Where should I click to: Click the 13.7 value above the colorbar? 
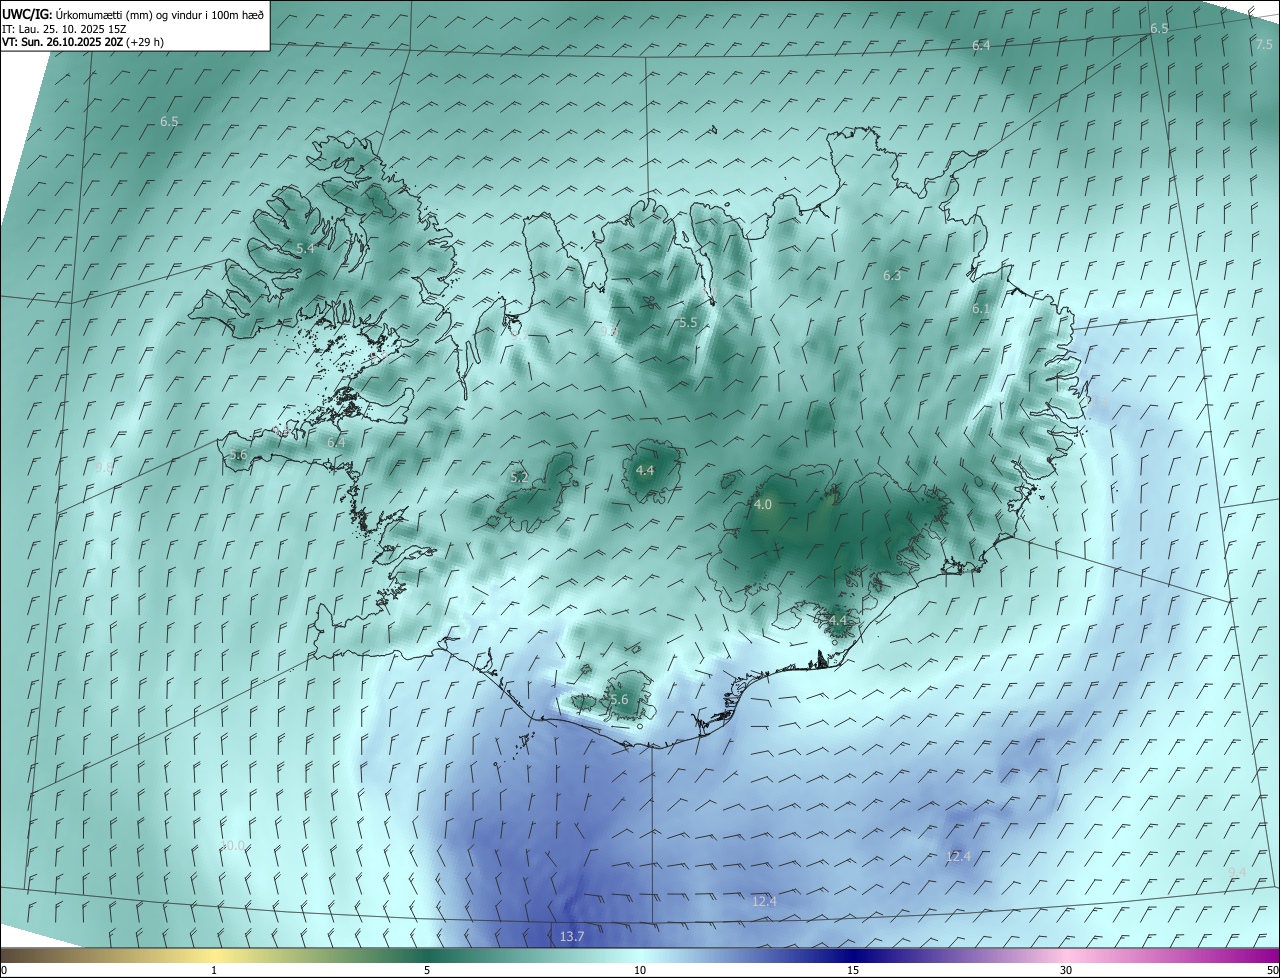click(571, 937)
